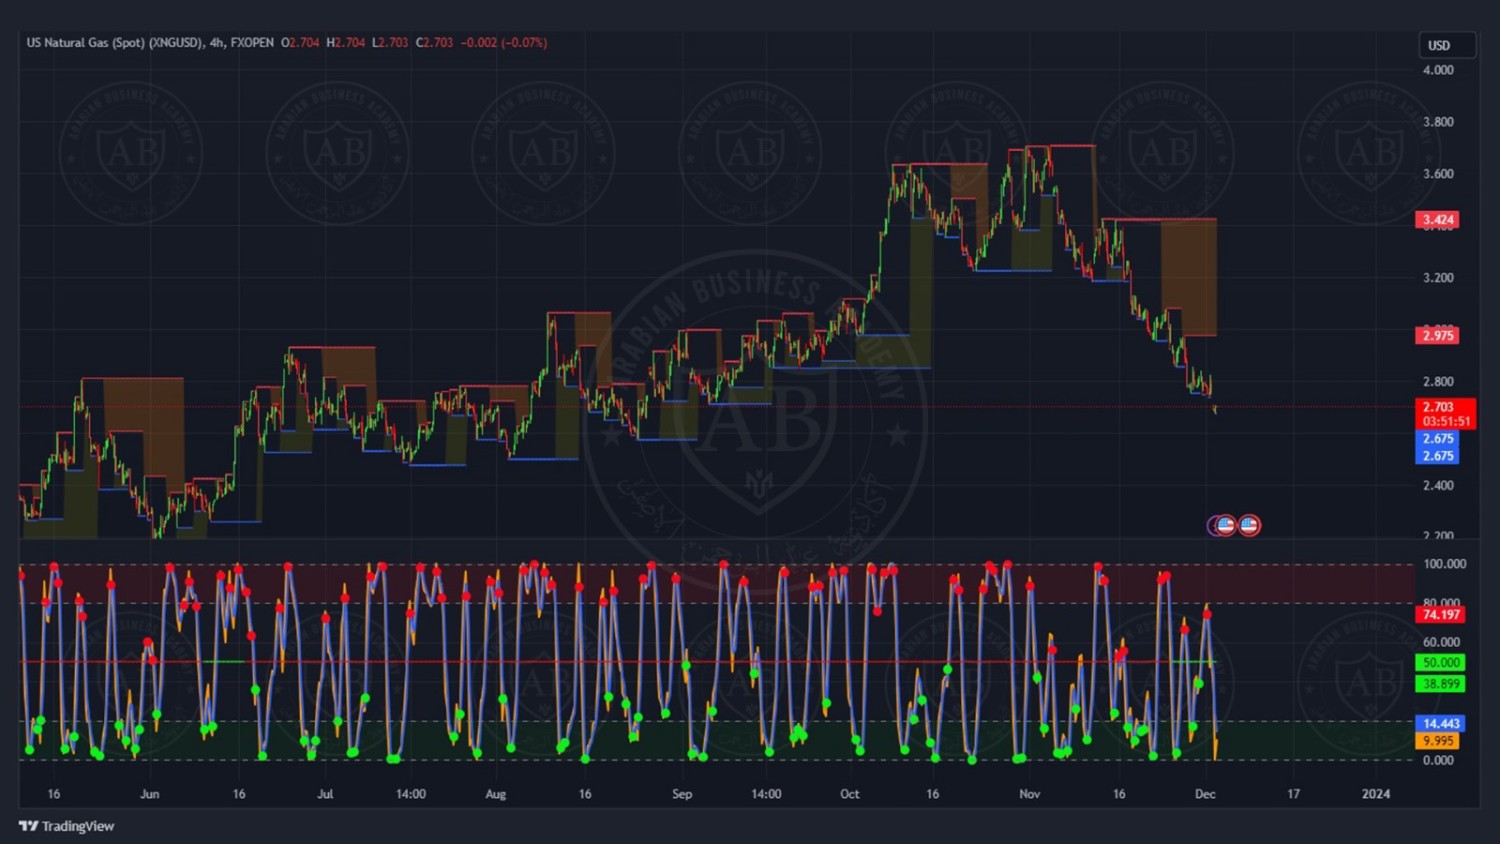Click the orange 9.995 indicator value label
The width and height of the screenshot is (1500, 844).
[x=1437, y=741]
